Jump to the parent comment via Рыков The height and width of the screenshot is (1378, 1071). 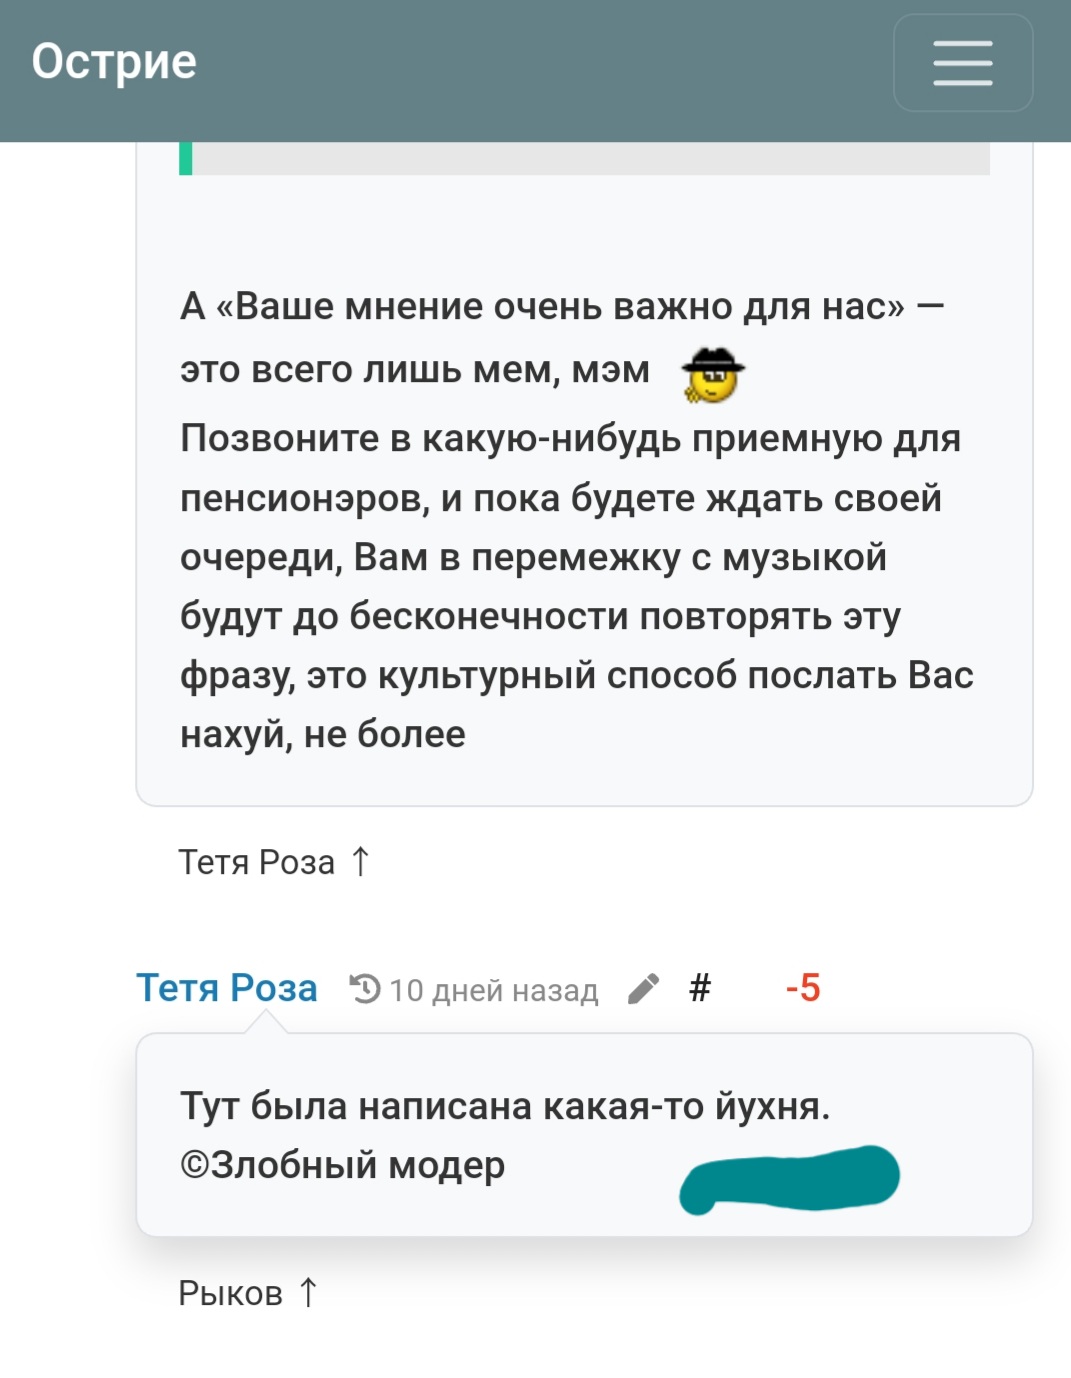249,1293
